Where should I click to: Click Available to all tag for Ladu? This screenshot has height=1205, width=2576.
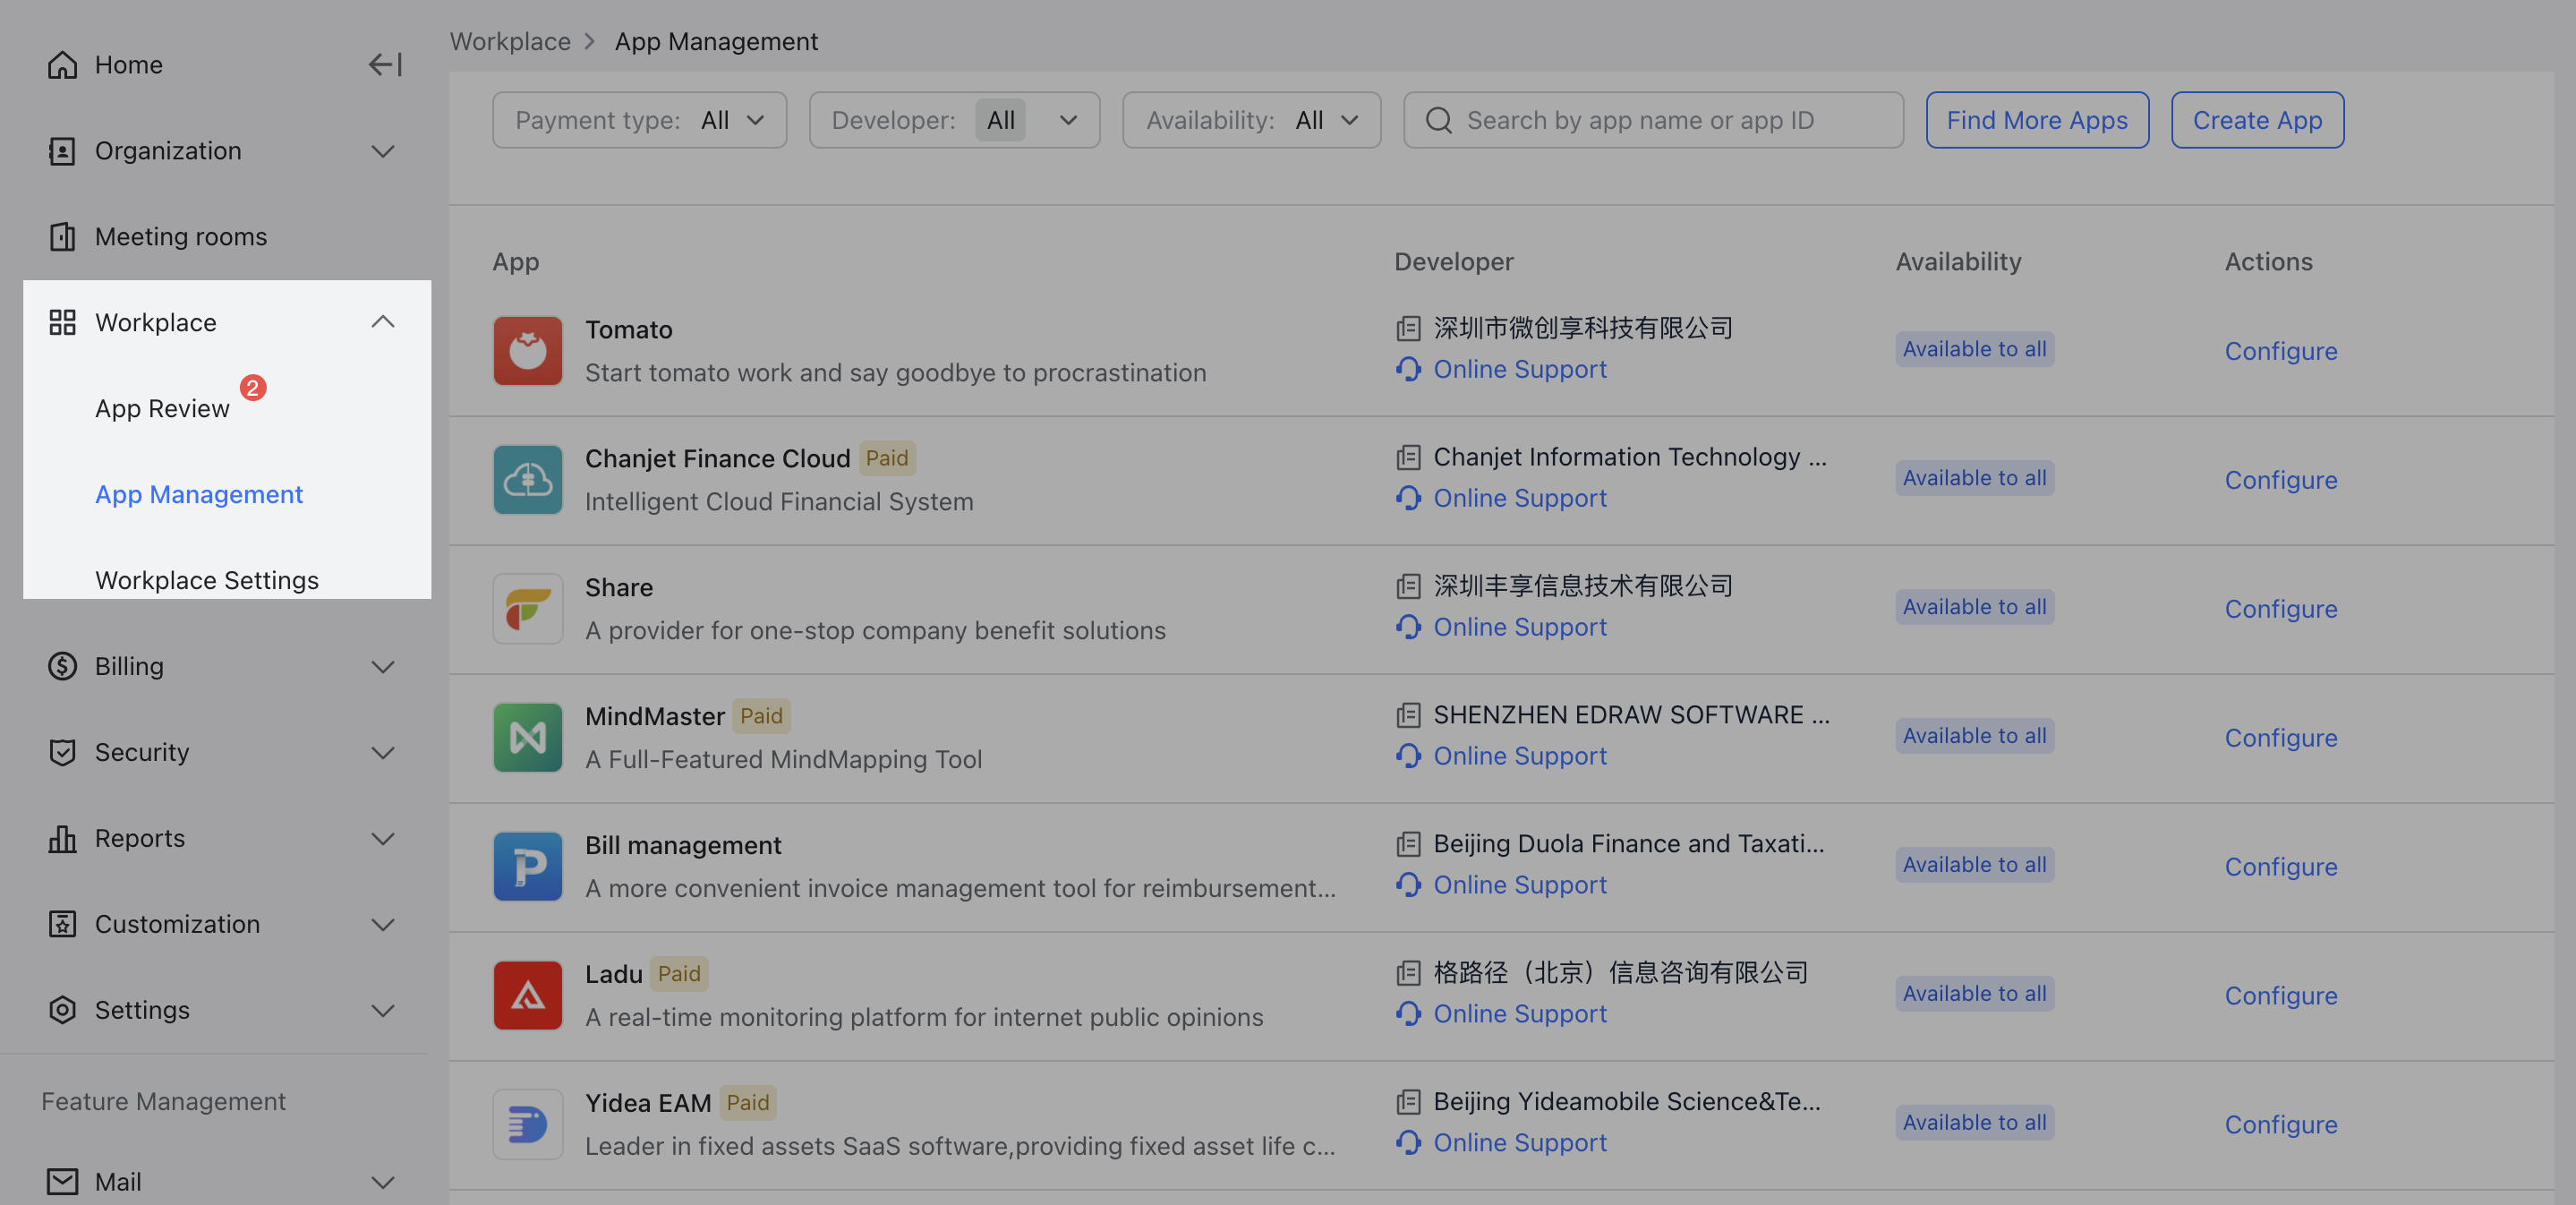[1974, 994]
